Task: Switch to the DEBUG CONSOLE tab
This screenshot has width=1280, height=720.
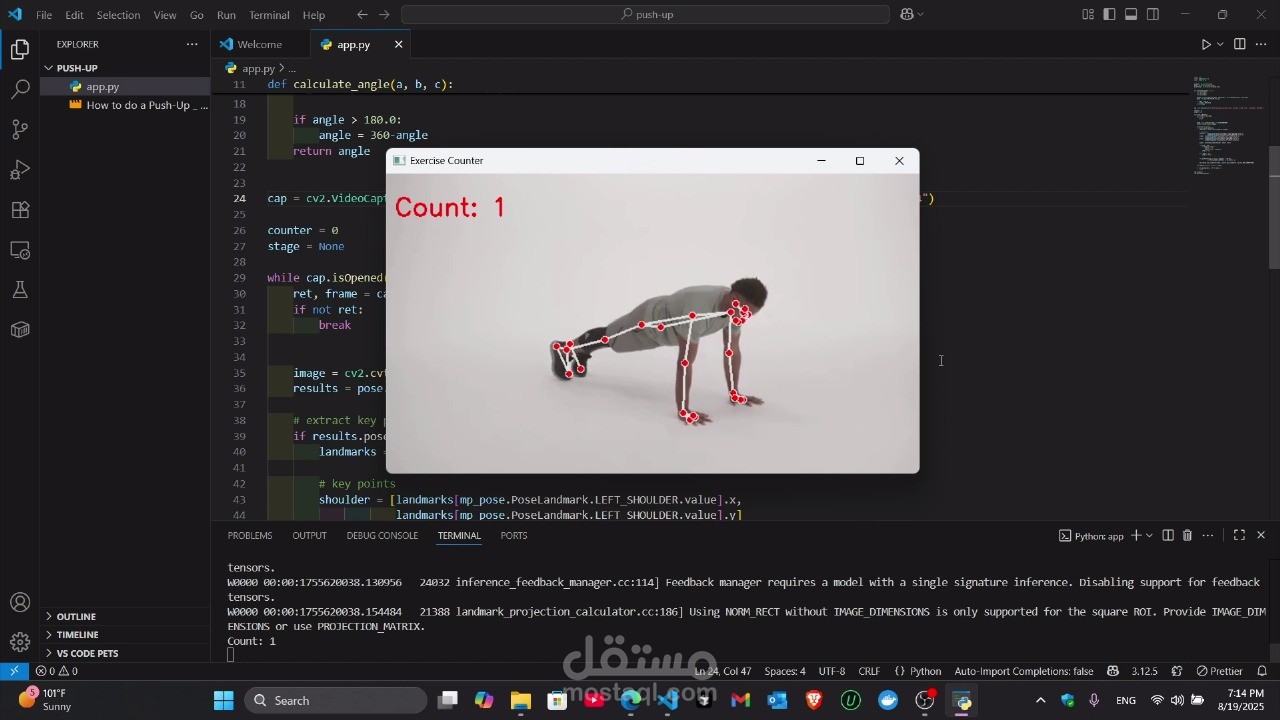Action: (382, 536)
